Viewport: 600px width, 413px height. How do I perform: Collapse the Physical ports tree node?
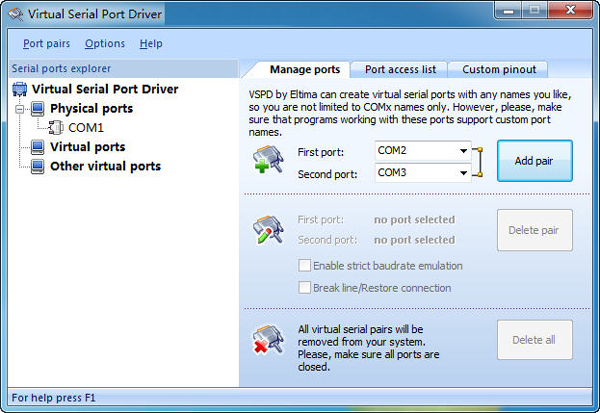pos(20,109)
